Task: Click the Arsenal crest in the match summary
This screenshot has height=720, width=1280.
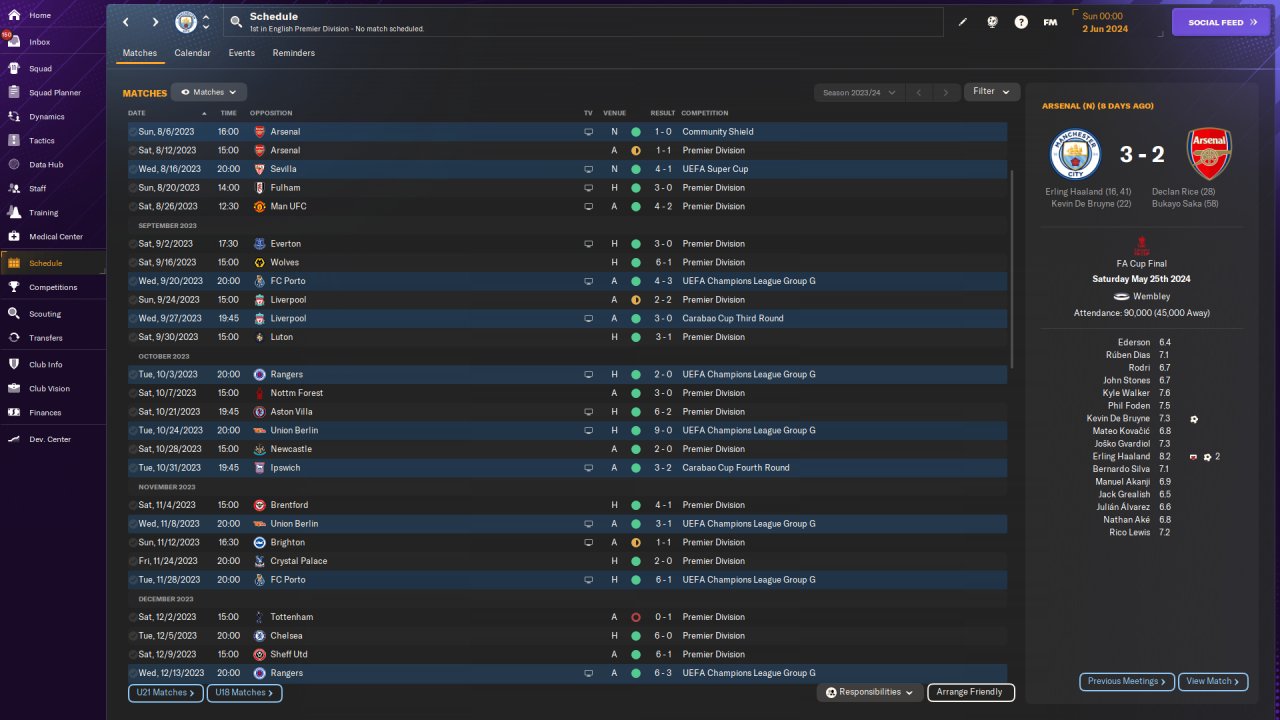Action: [1209, 153]
